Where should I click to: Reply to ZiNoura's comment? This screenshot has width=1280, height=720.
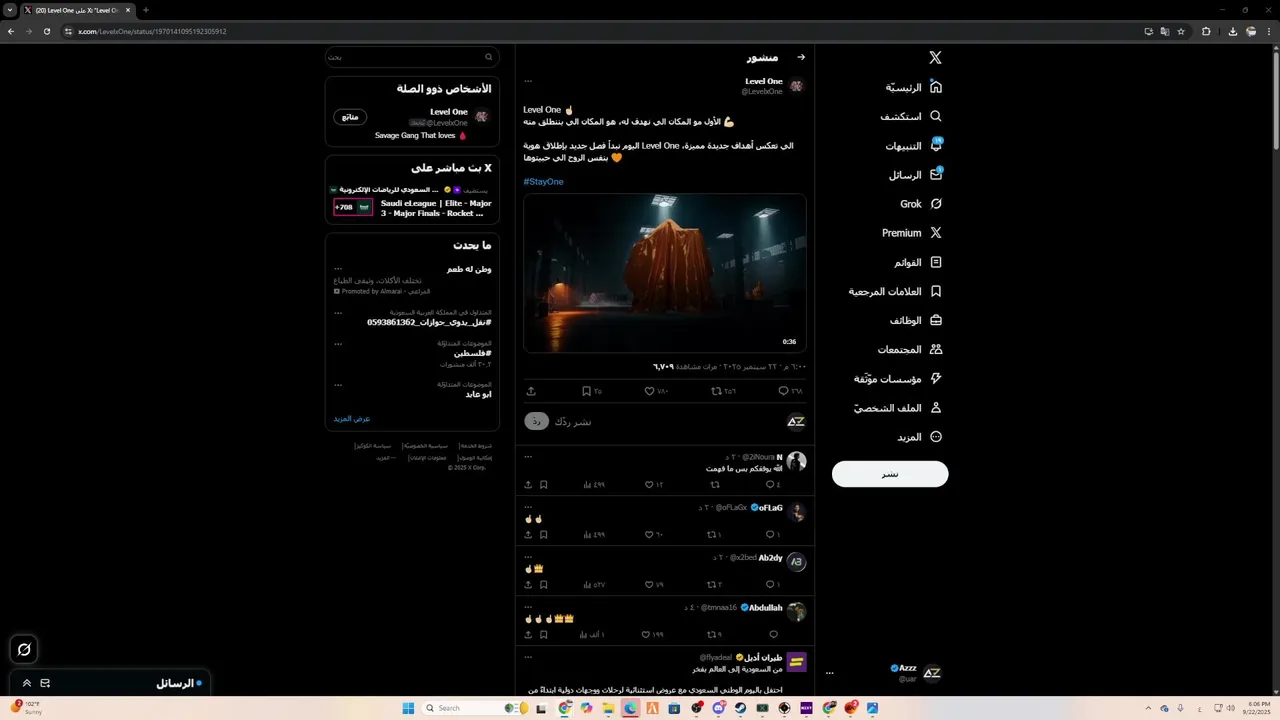pos(772,484)
